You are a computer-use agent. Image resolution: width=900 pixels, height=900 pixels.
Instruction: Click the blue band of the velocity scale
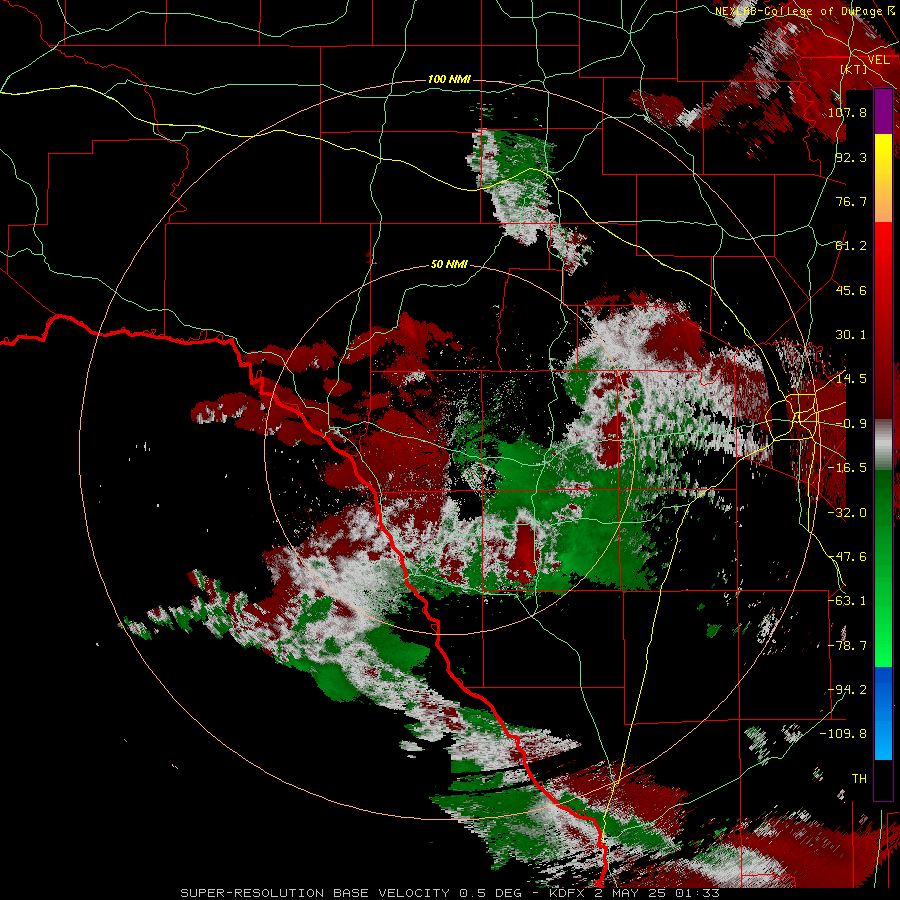(x=883, y=713)
